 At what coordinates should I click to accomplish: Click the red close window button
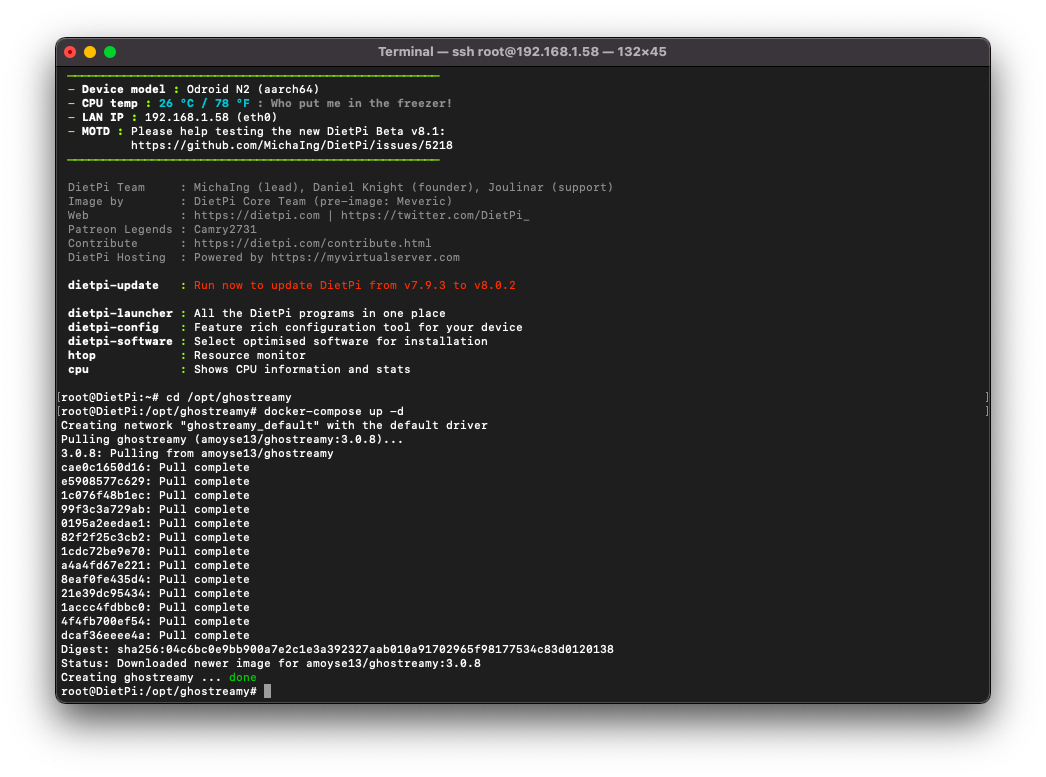click(70, 52)
